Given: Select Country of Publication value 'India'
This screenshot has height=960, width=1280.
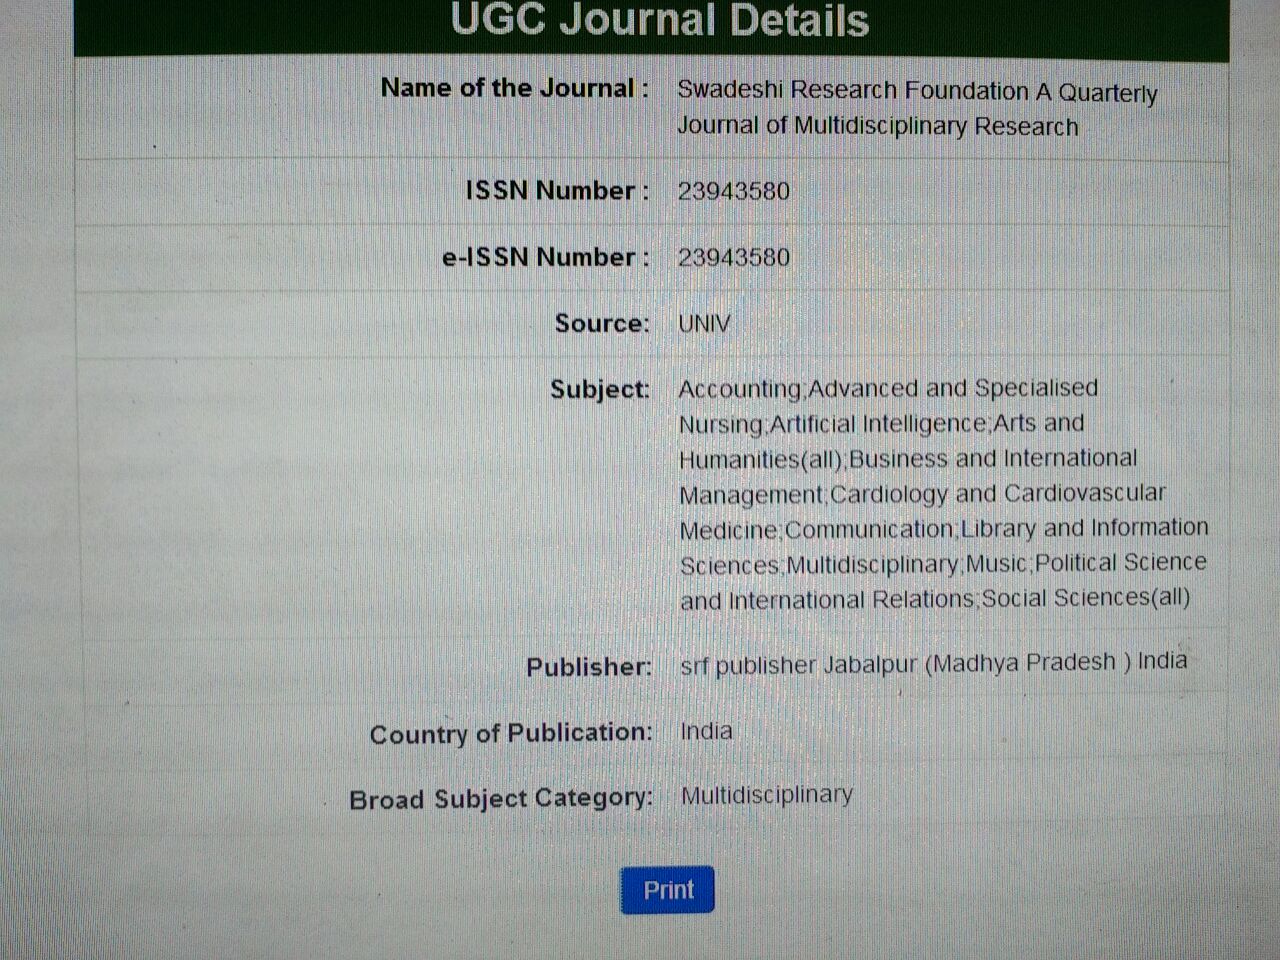Looking at the screenshot, I should pos(706,731).
